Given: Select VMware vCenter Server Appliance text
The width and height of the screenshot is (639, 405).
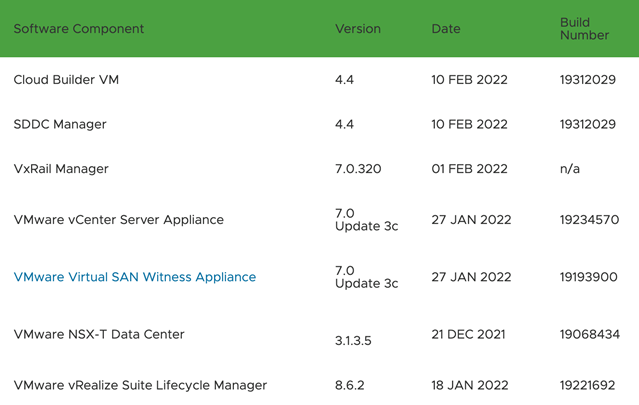Looking at the screenshot, I should [x=118, y=220].
